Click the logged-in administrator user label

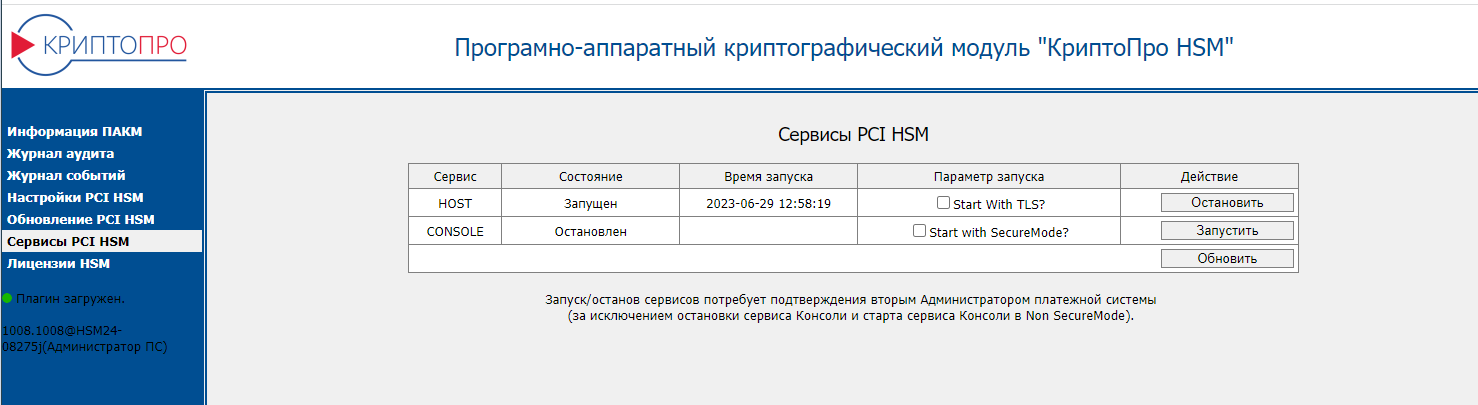84,338
